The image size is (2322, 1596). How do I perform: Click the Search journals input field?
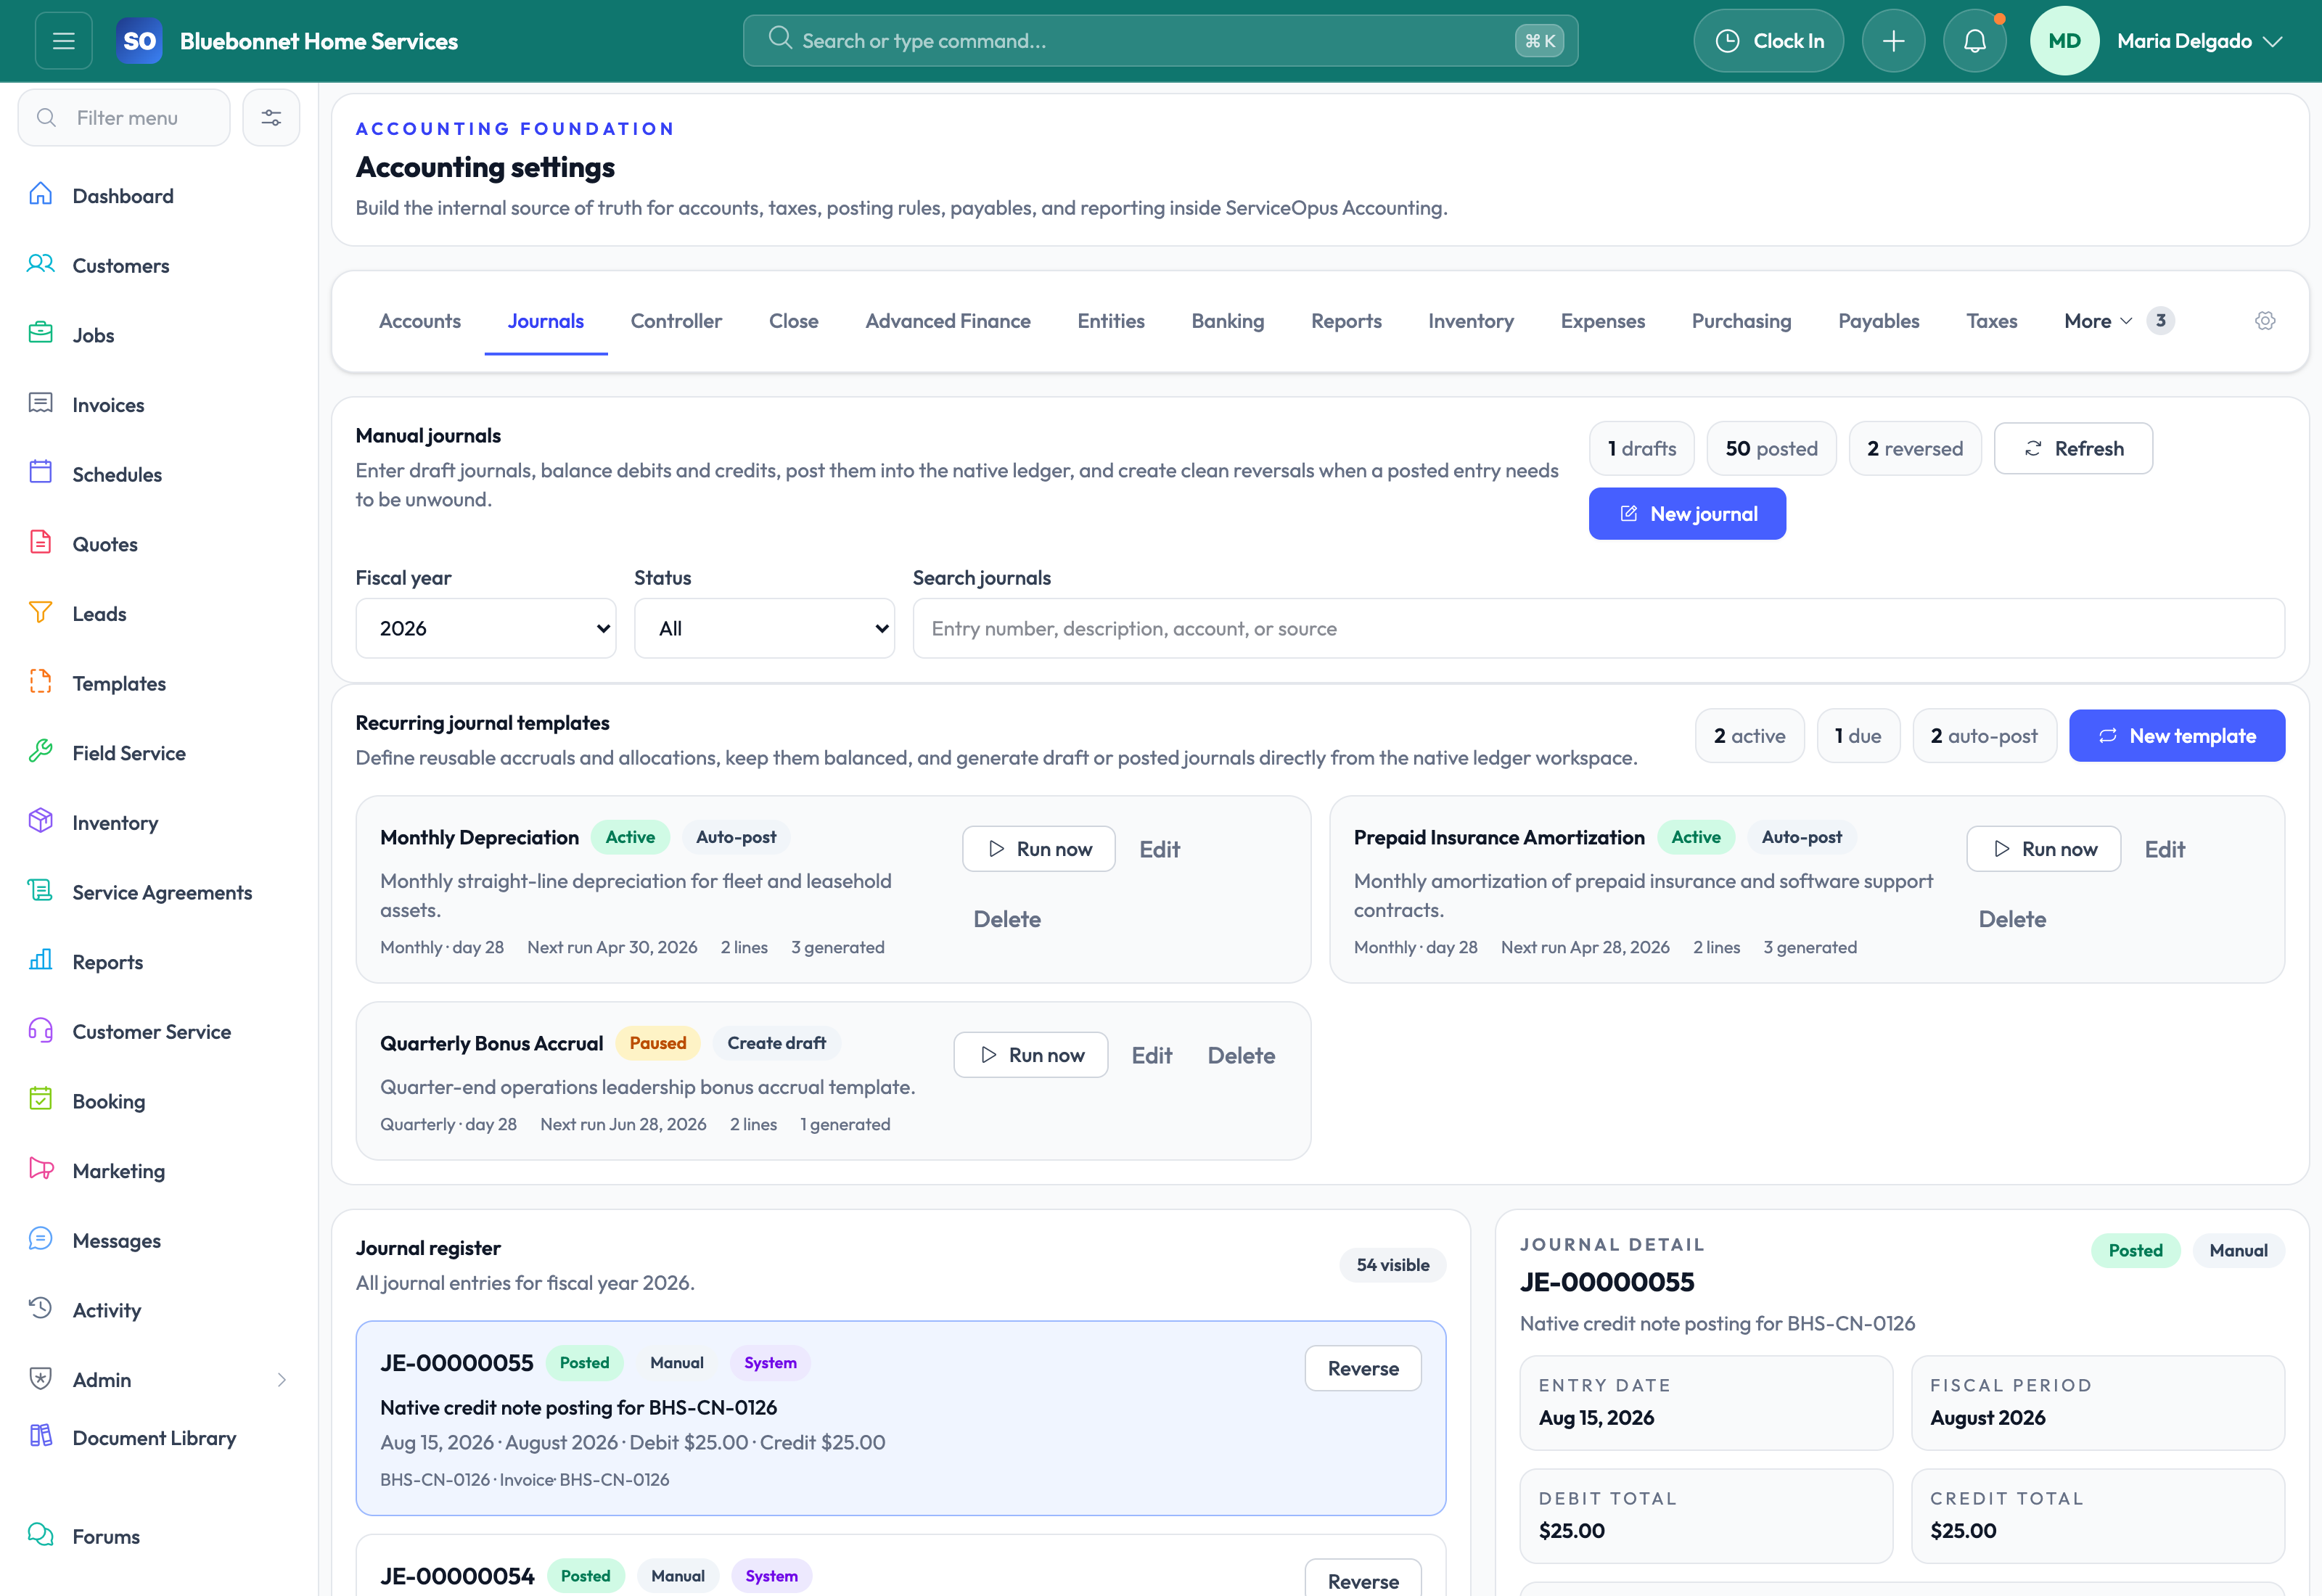click(1598, 628)
